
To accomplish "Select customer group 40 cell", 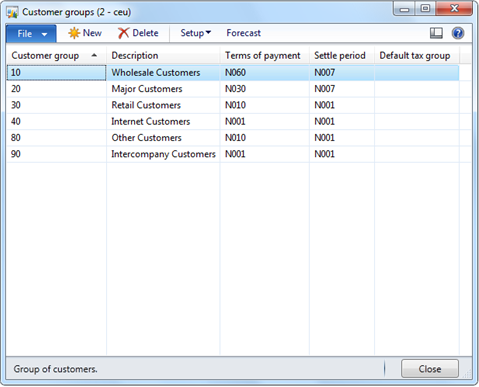I will [x=56, y=121].
